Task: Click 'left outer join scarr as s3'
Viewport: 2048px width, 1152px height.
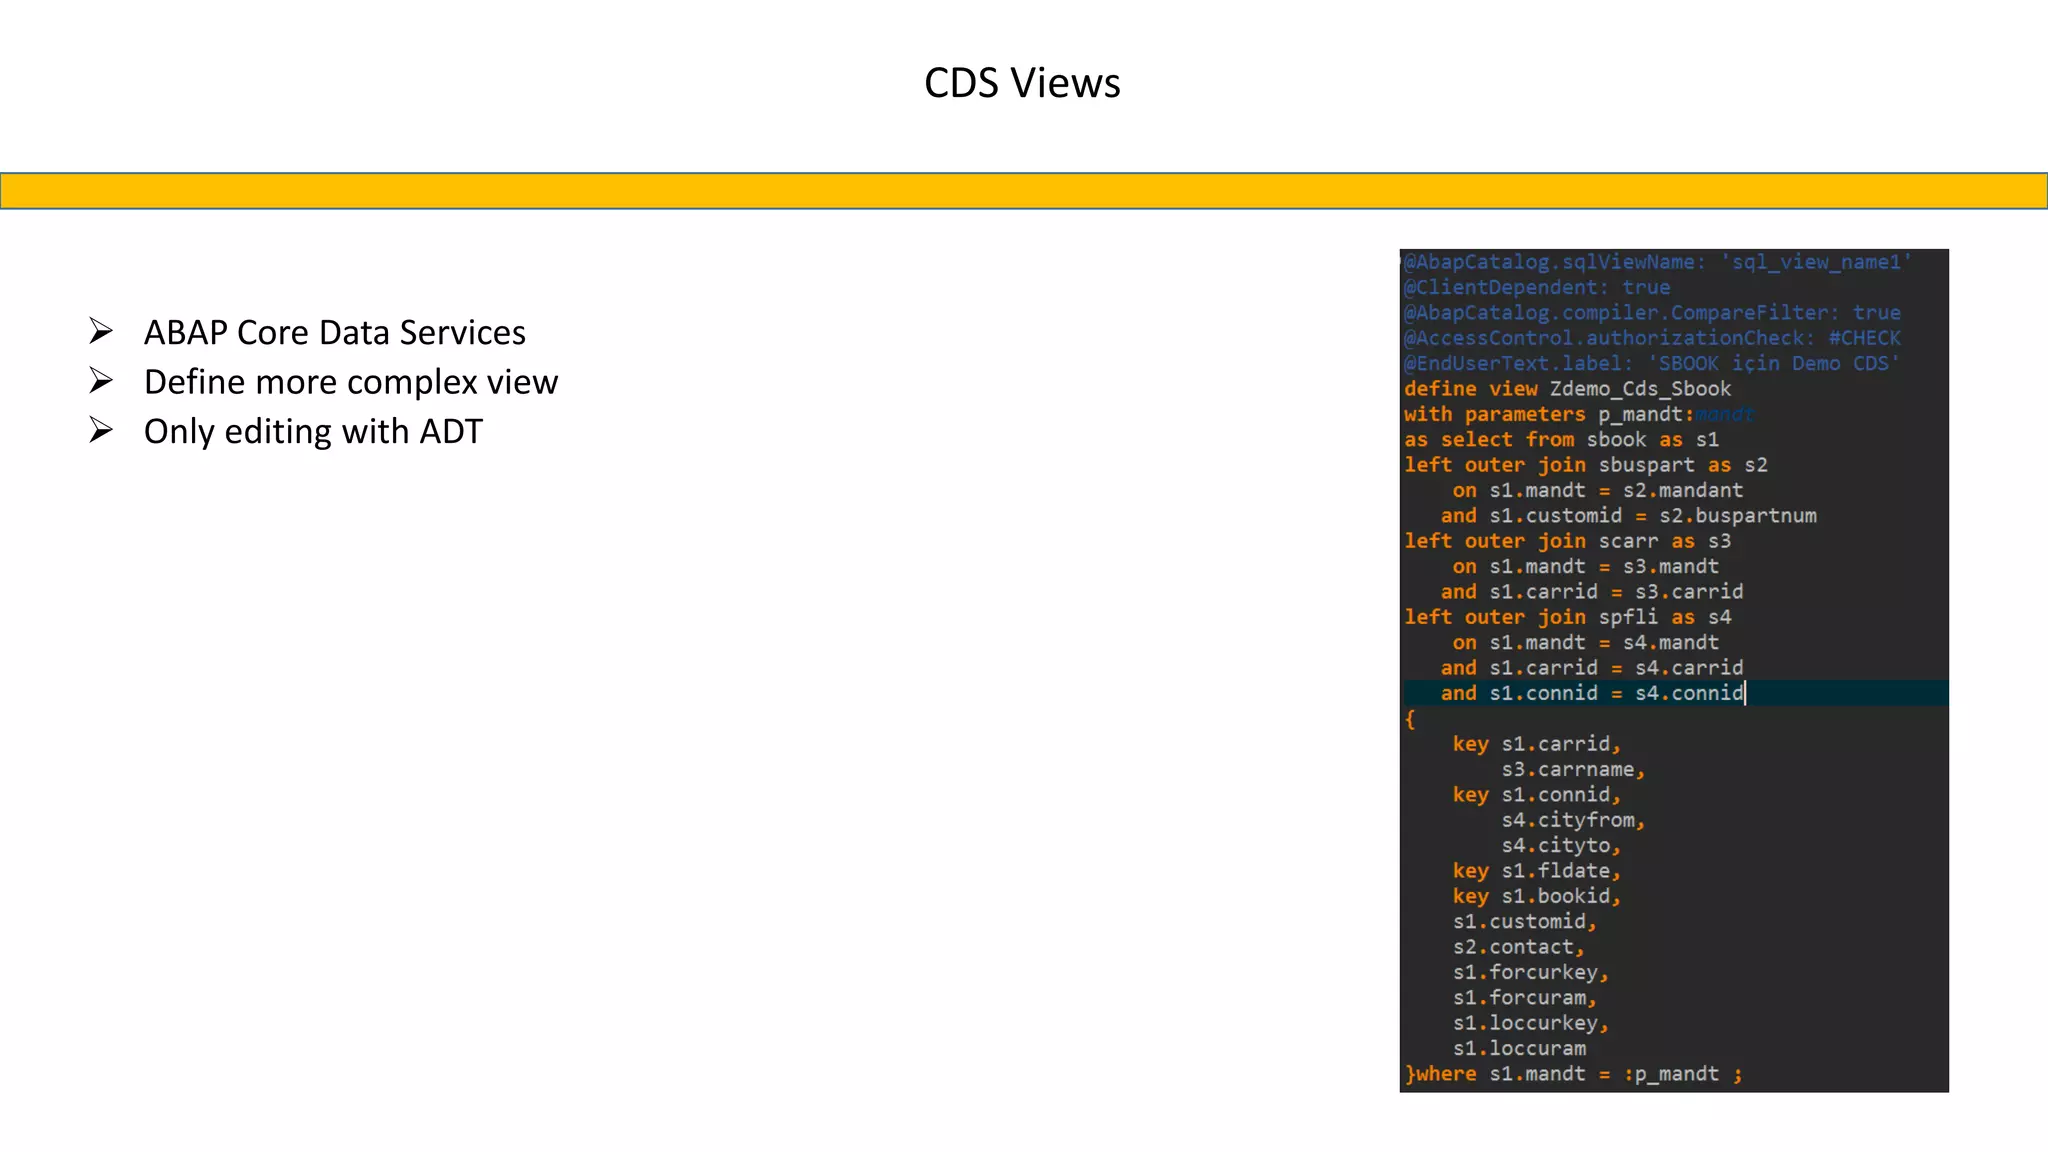Action: [x=1567, y=541]
